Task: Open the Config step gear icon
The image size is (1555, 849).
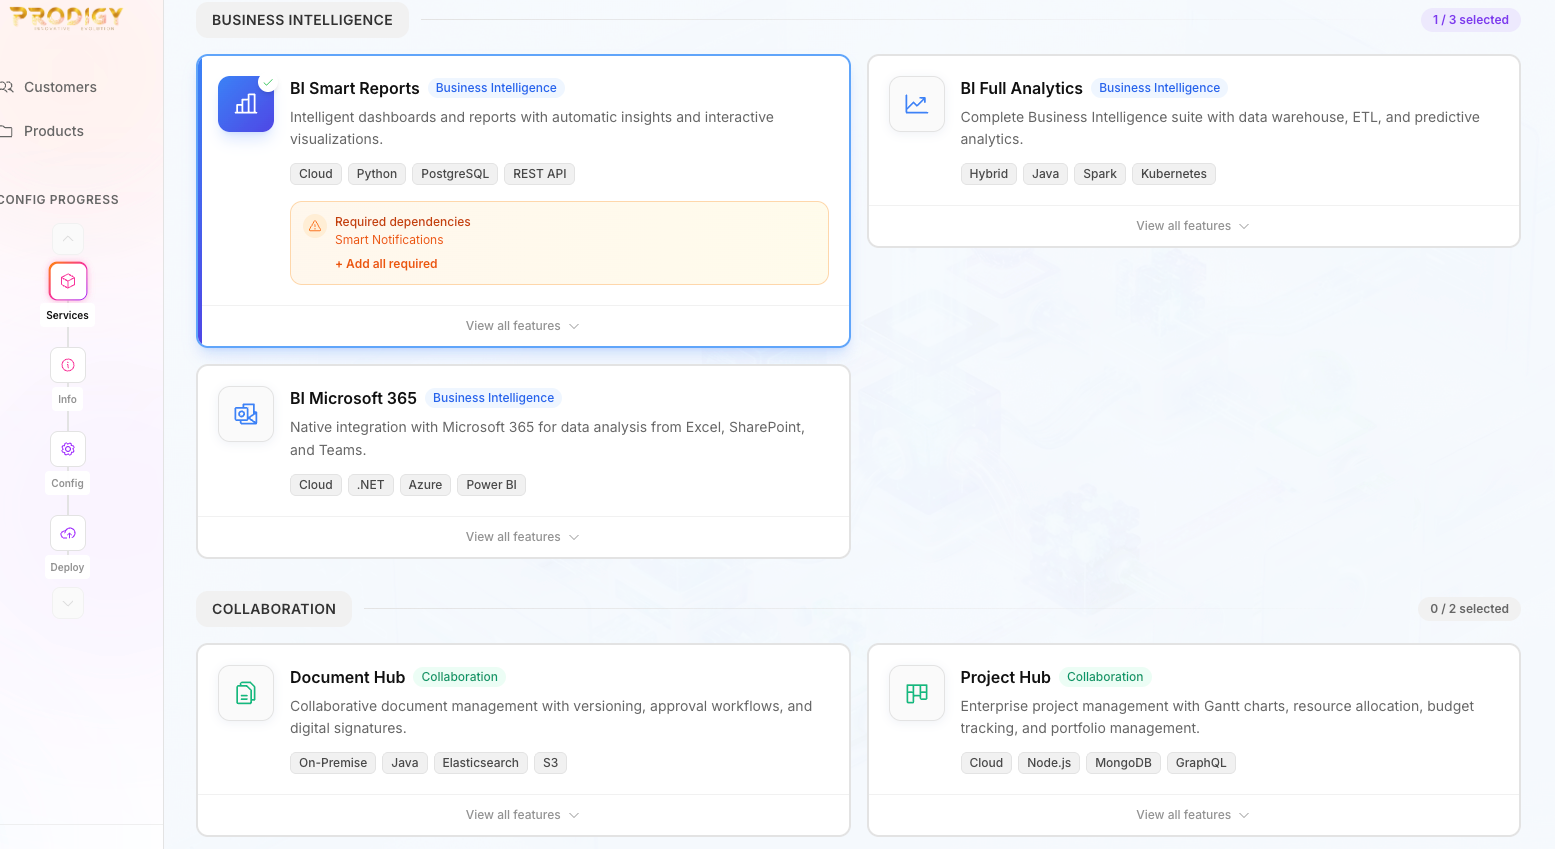Action: pyautogui.click(x=68, y=449)
